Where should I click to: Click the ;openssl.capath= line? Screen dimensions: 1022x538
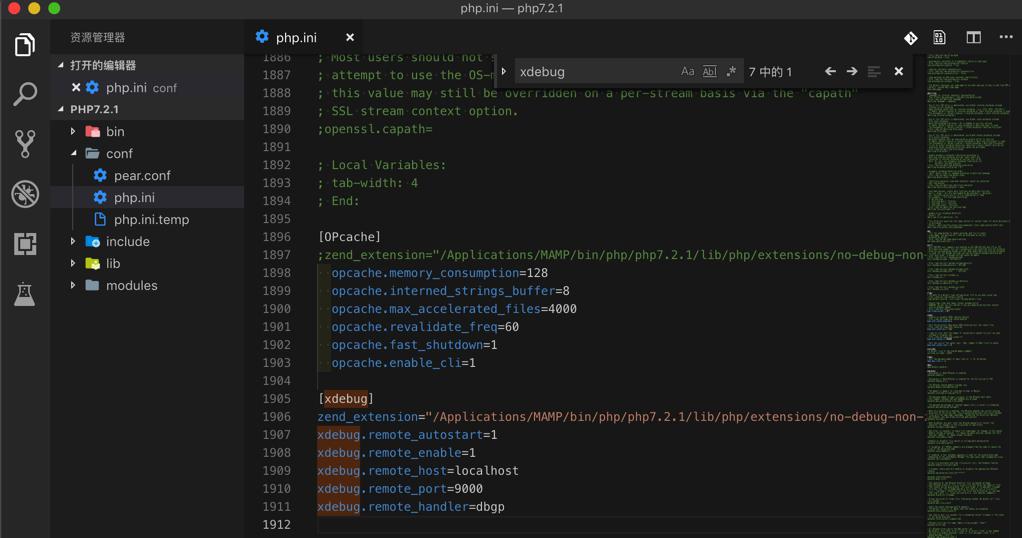[375, 129]
